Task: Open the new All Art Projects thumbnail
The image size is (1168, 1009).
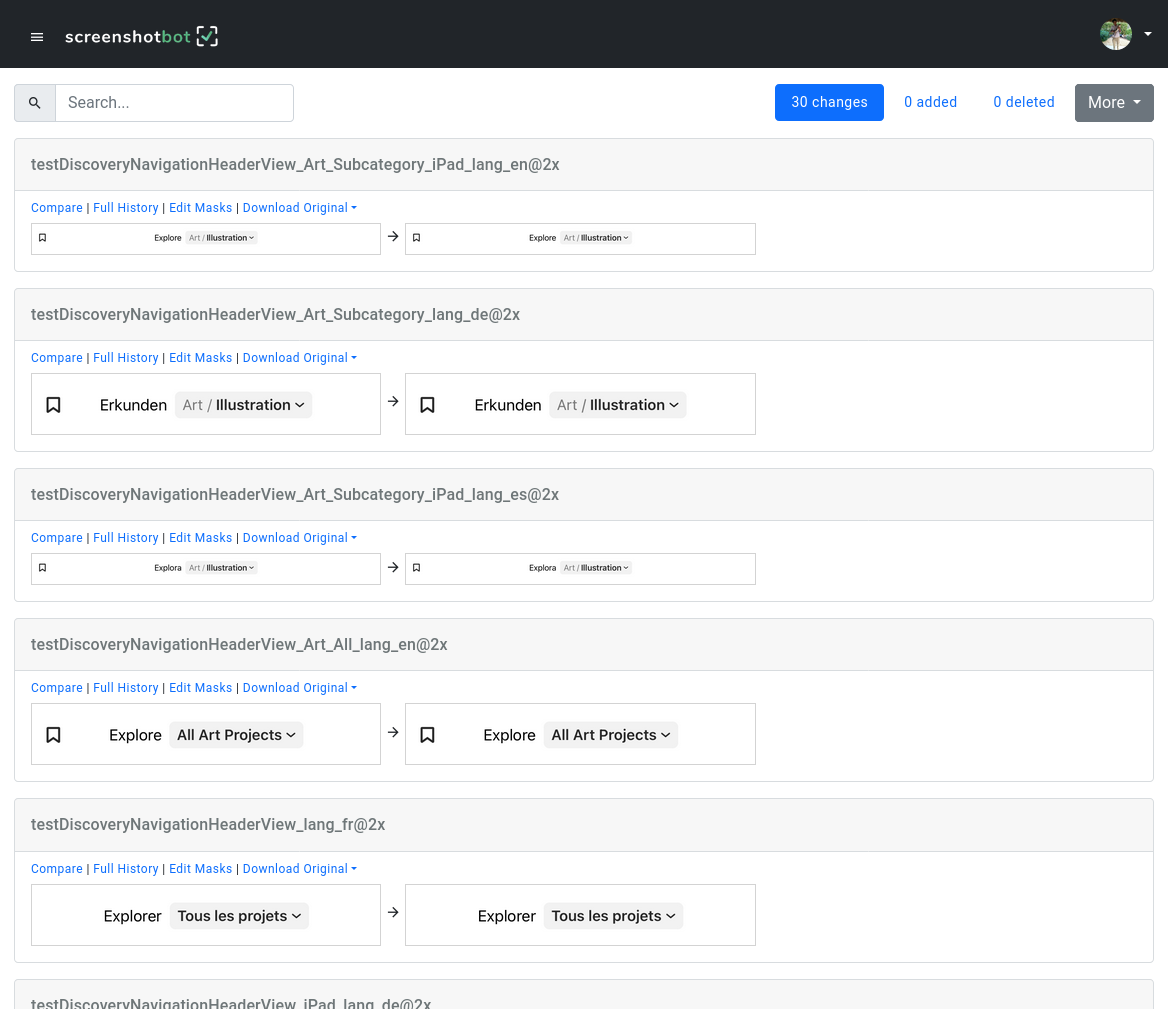Action: tap(580, 734)
